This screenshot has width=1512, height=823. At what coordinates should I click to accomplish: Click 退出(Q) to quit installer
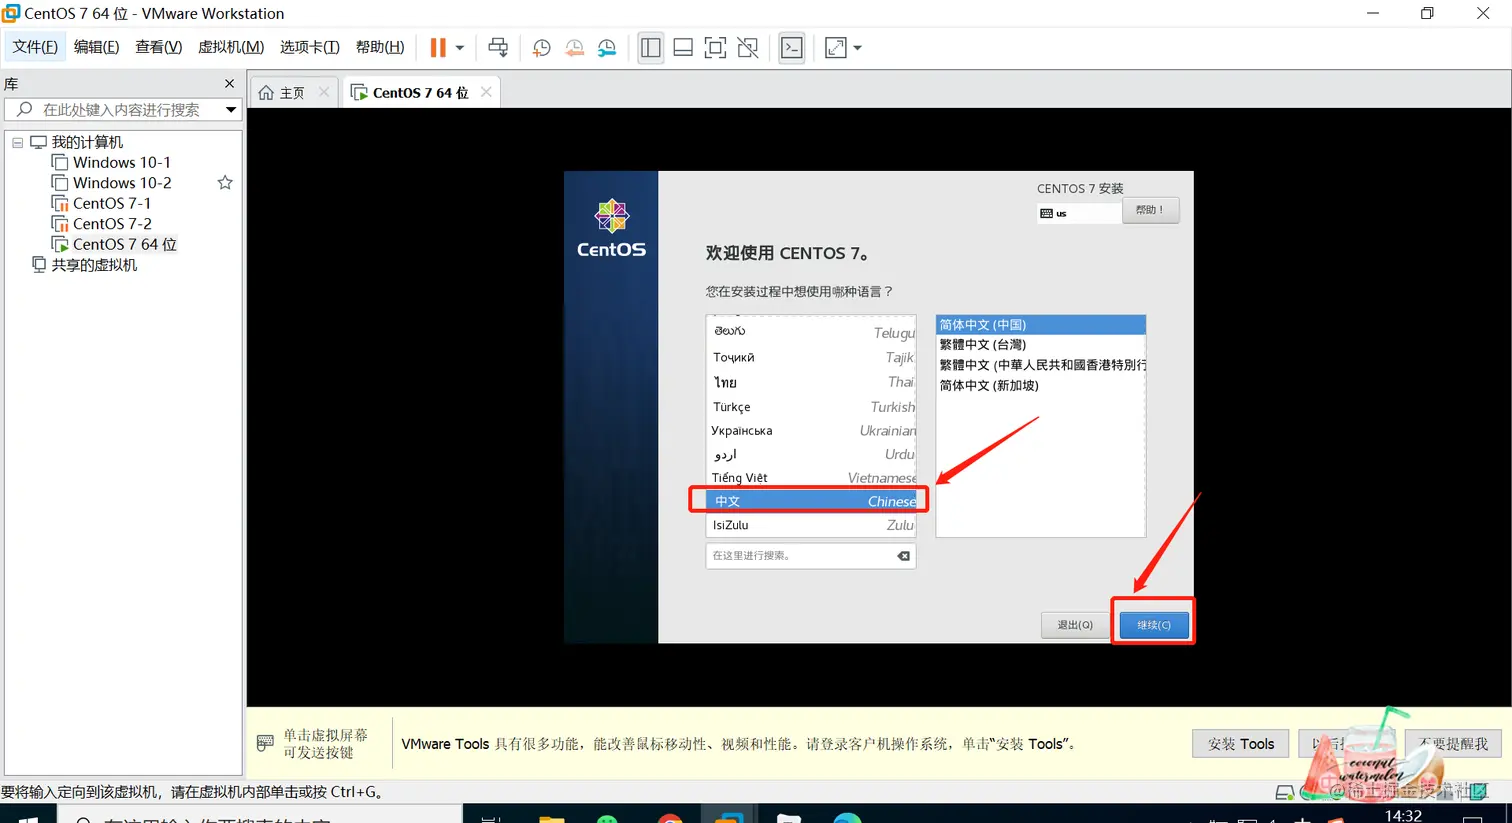click(1075, 625)
